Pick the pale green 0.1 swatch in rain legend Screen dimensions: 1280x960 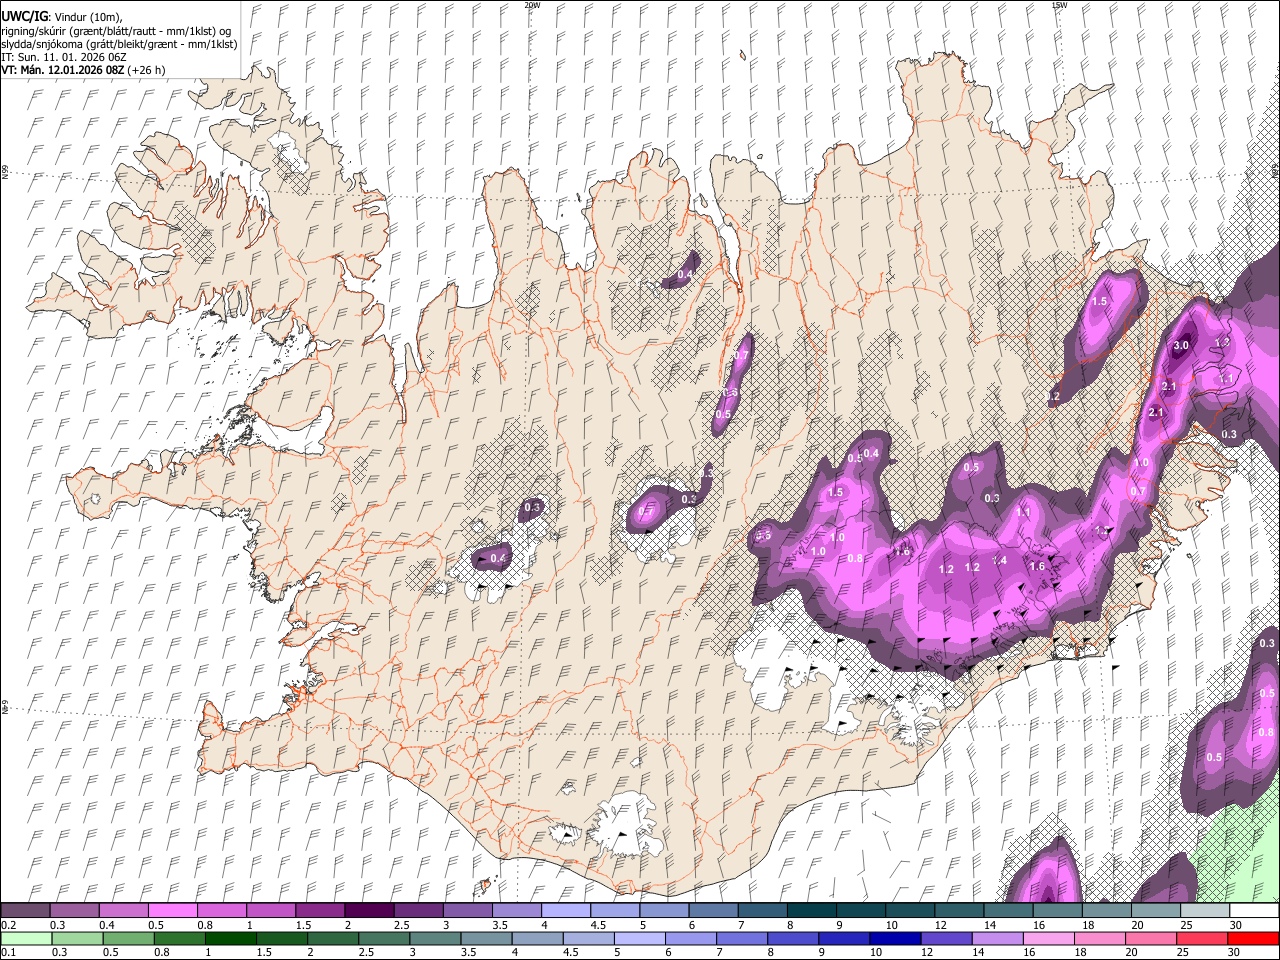point(26,939)
